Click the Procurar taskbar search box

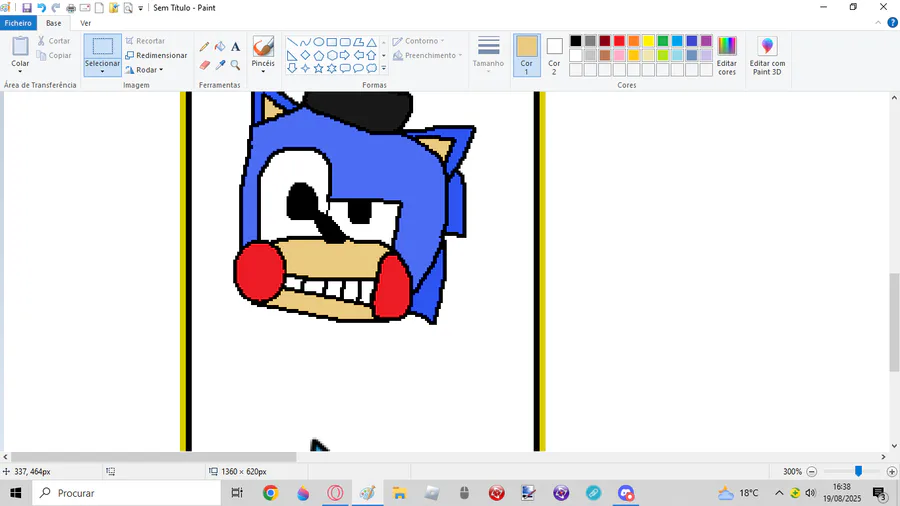126,493
